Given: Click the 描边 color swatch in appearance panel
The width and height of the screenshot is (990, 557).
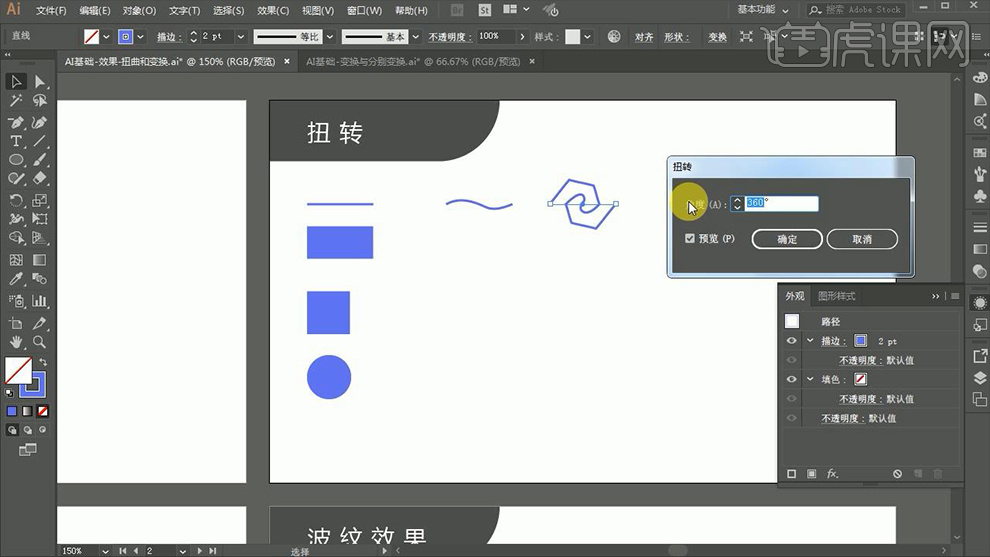Looking at the screenshot, I should pos(860,341).
